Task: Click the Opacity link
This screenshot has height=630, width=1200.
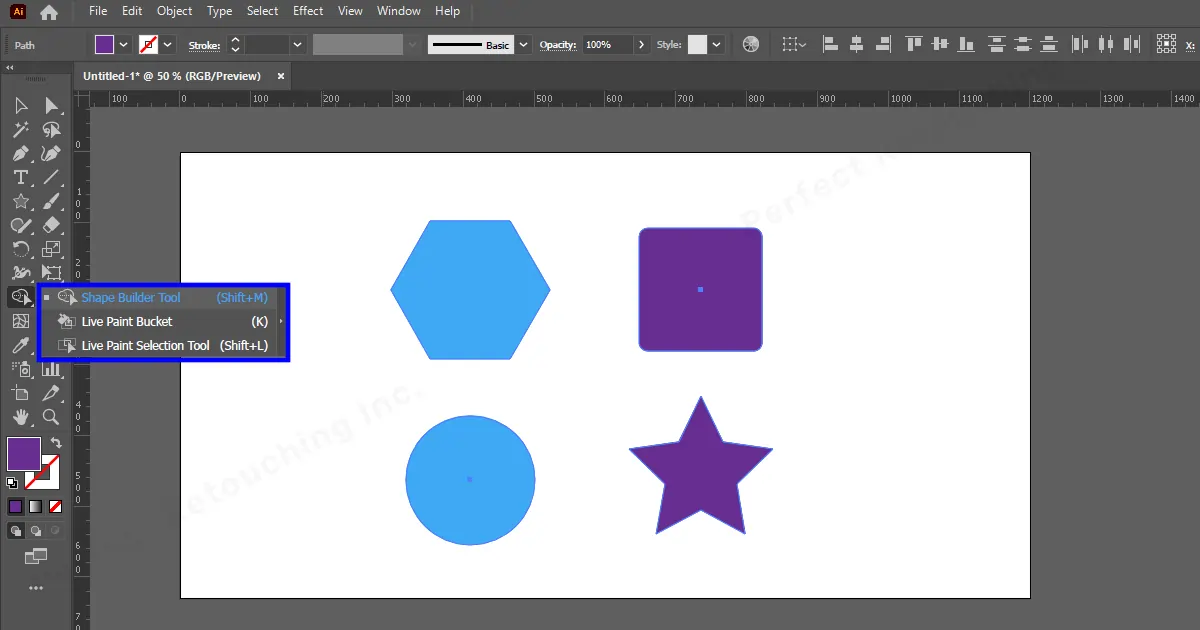Action: click(x=557, y=44)
